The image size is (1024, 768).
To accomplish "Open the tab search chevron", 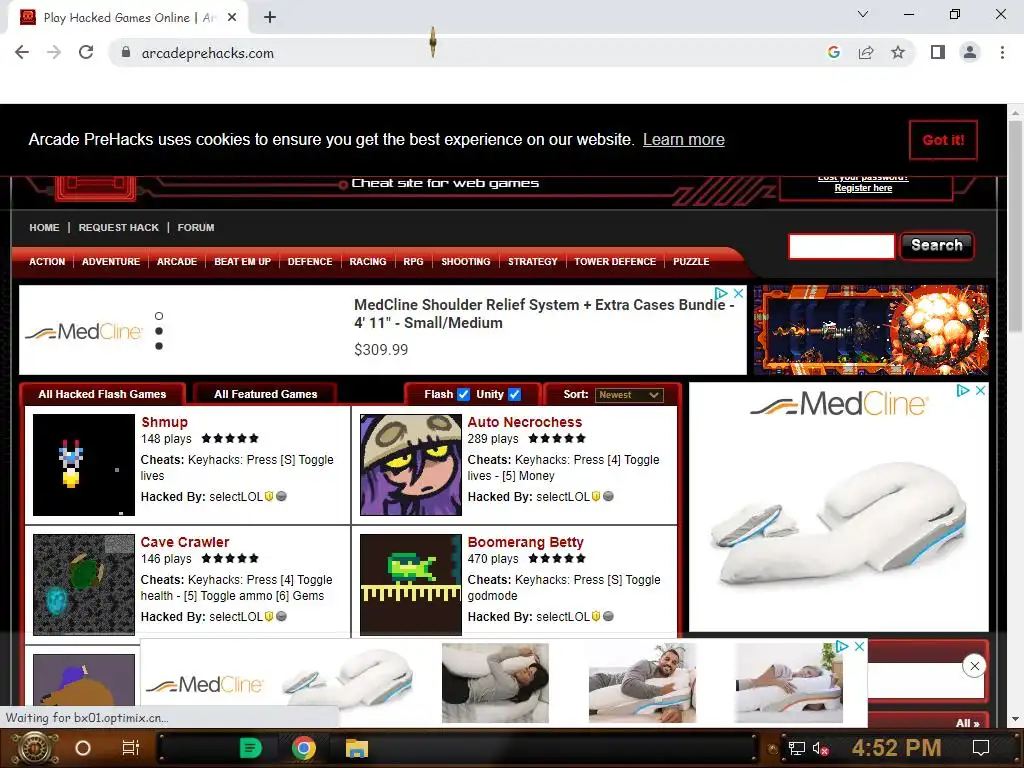I will coord(863,14).
